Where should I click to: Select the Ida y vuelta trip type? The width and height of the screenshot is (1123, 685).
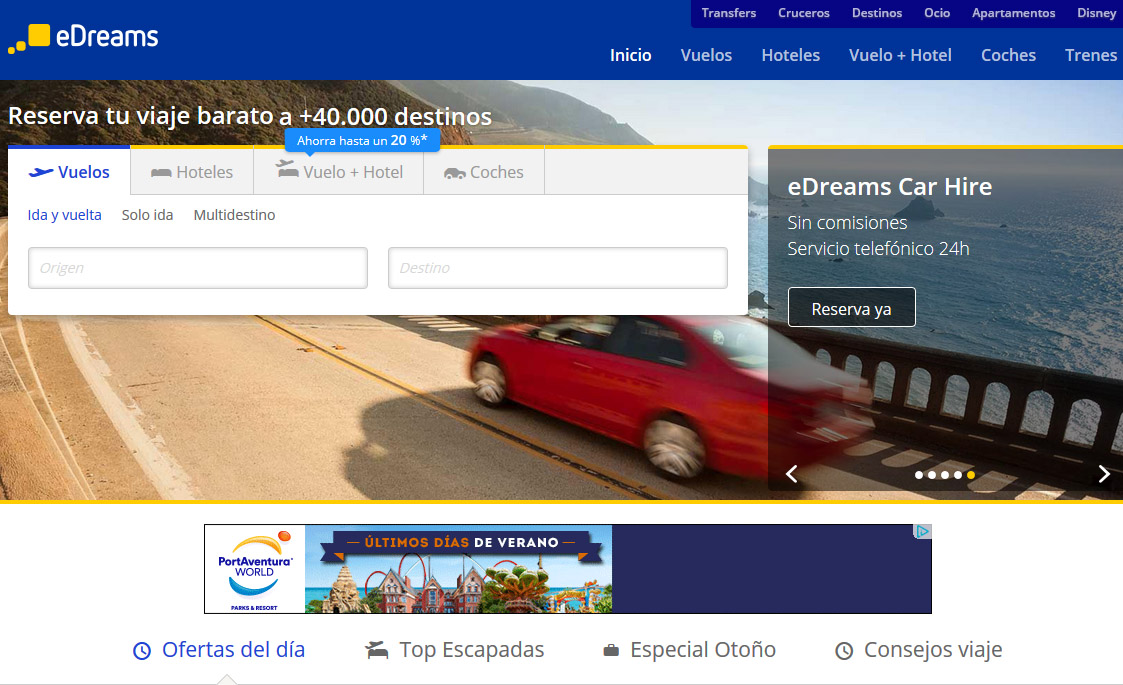[65, 215]
